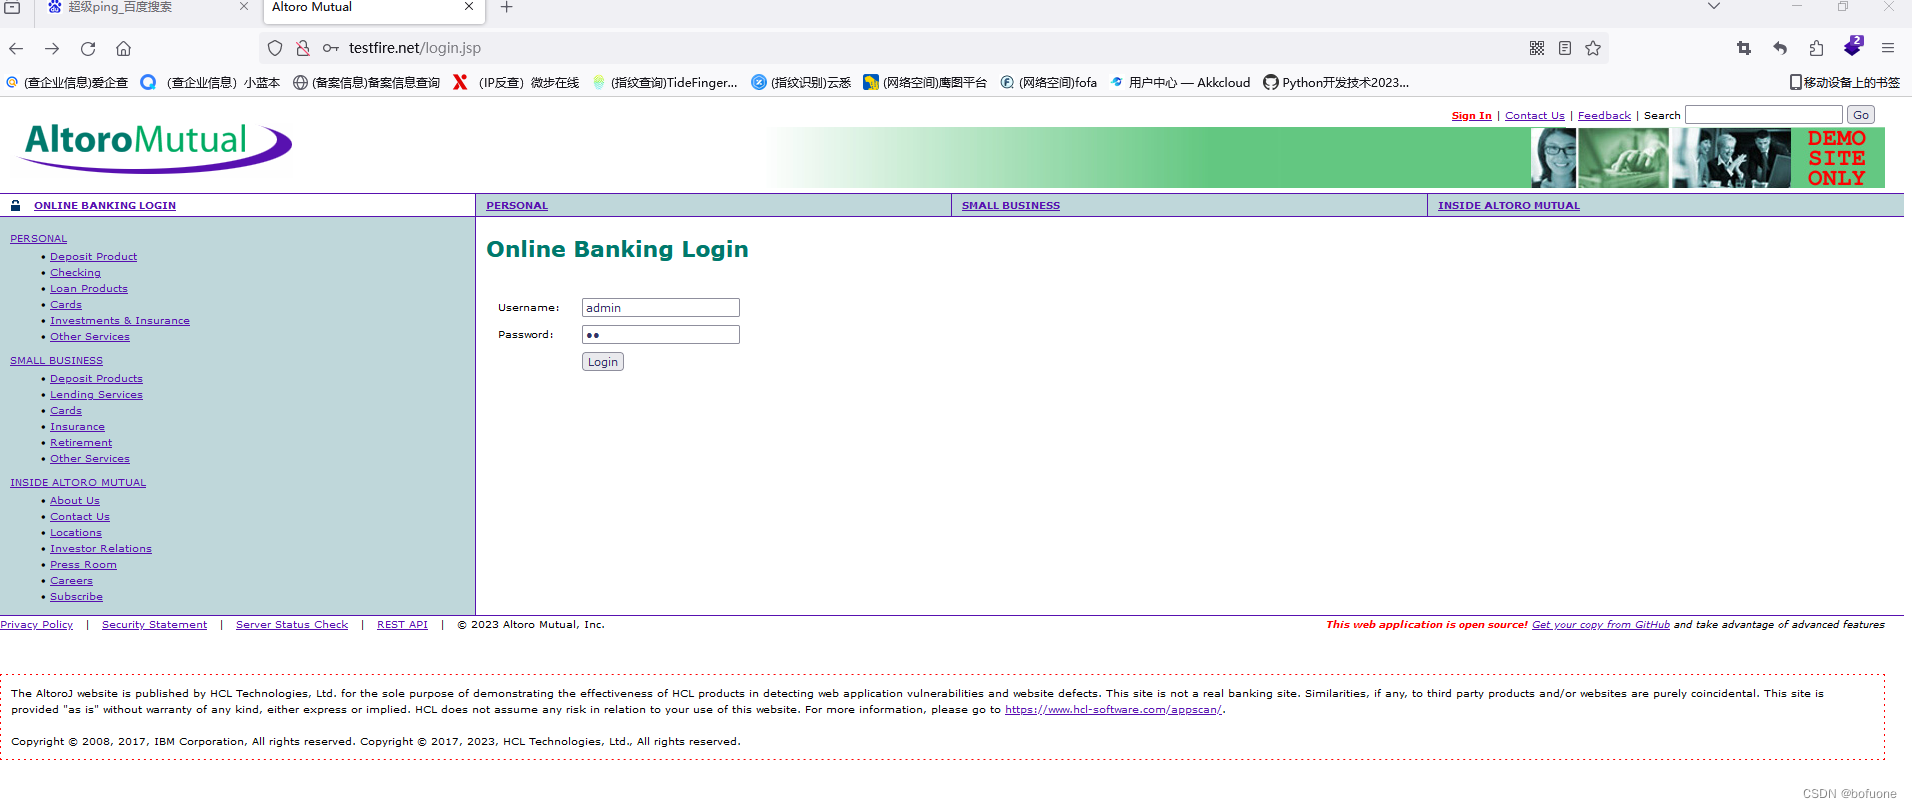The width and height of the screenshot is (1912, 808).
Task: Click the browser forward arrow
Action: click(x=52, y=48)
